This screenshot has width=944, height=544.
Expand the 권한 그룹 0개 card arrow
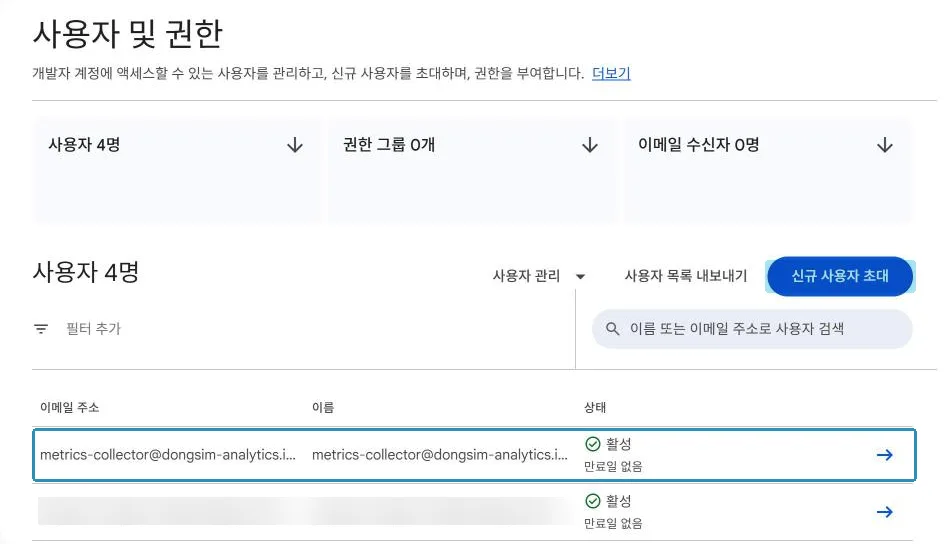(x=590, y=145)
